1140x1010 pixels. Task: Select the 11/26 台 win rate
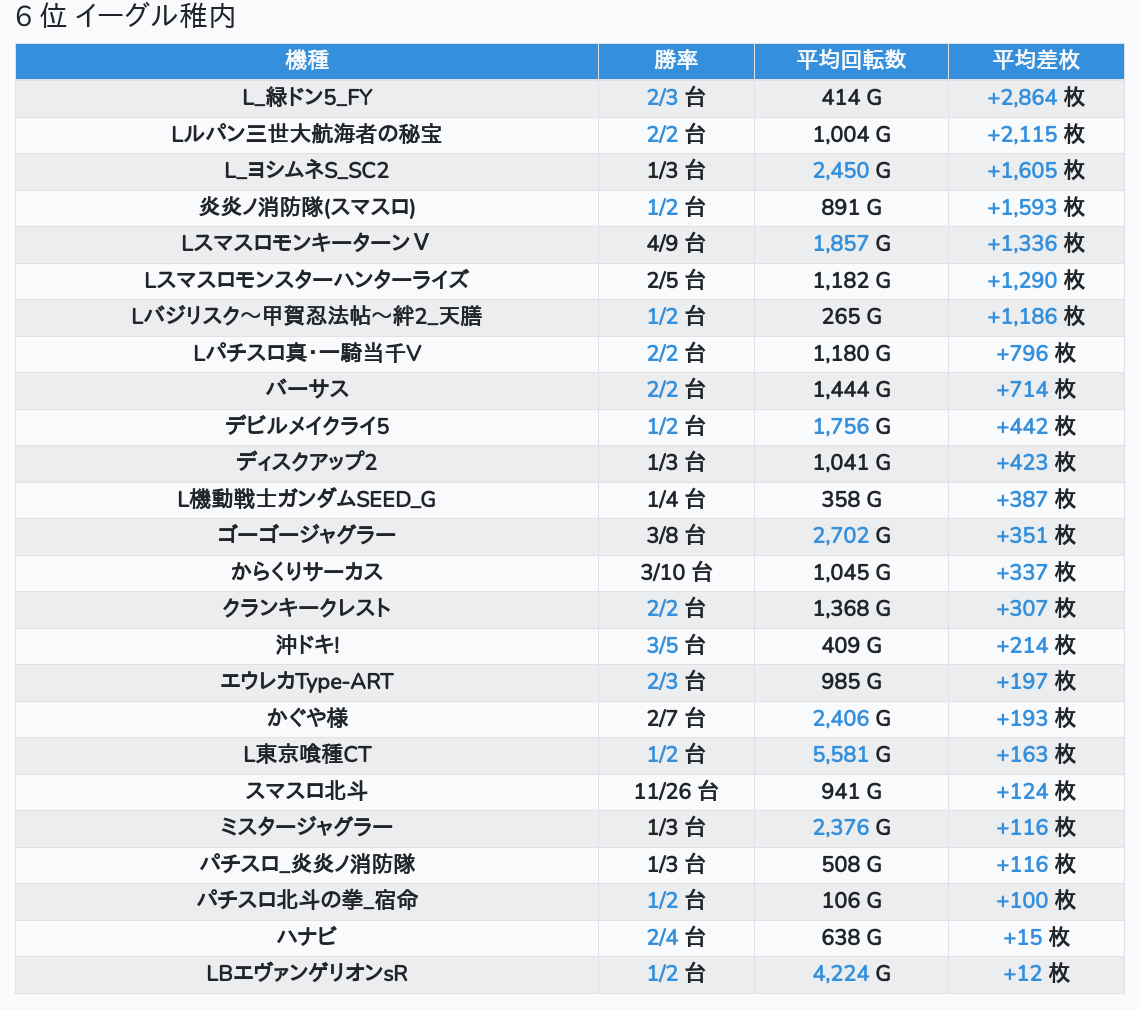676,791
